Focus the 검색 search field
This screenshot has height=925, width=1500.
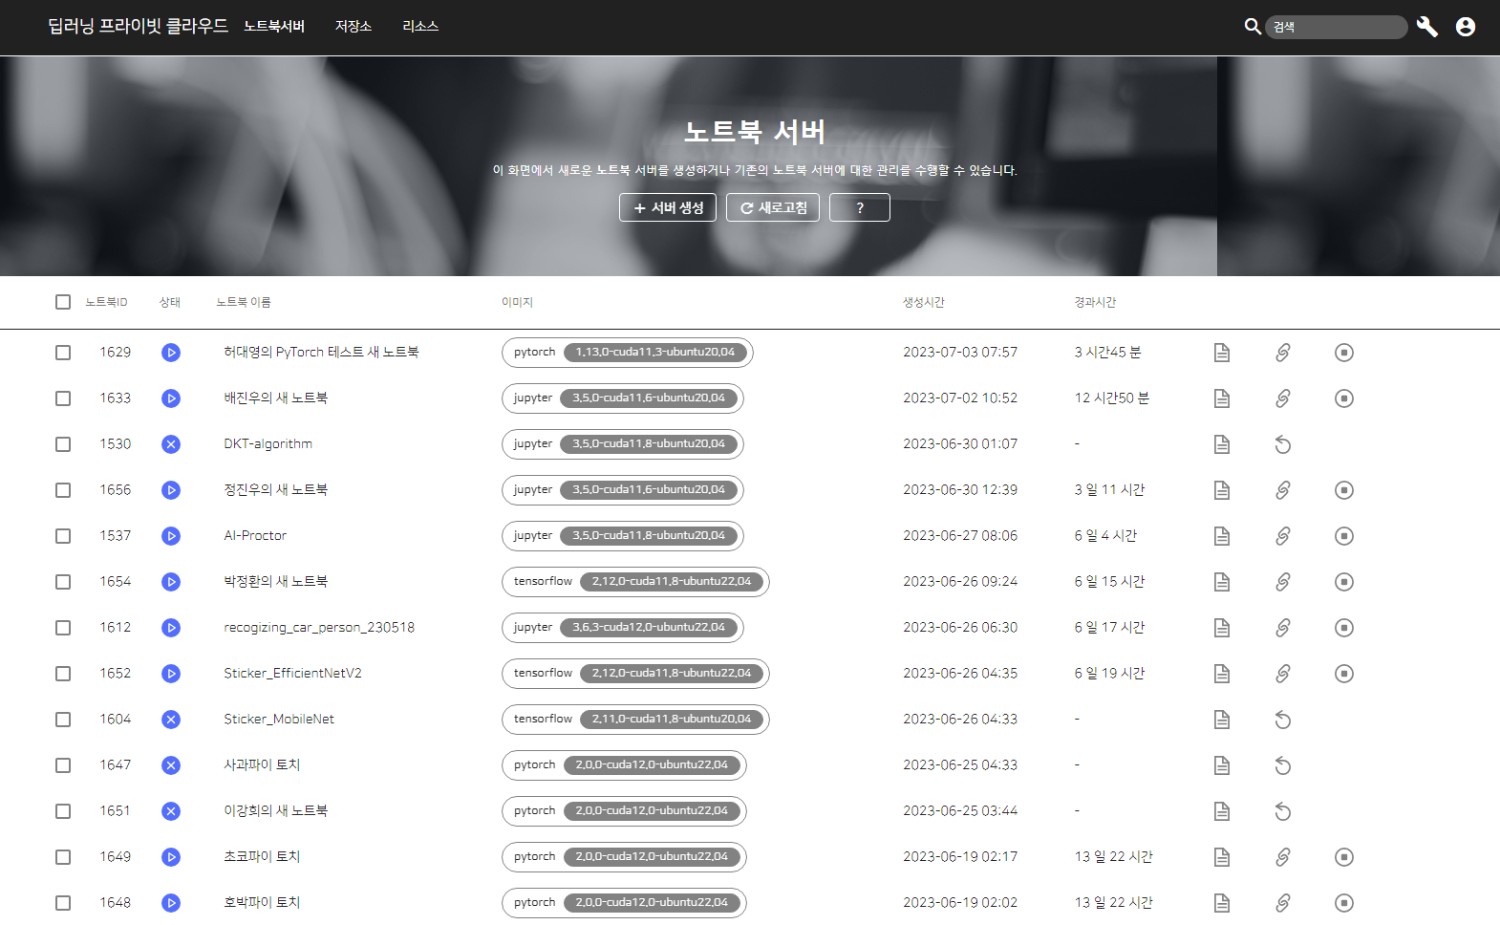click(1336, 27)
